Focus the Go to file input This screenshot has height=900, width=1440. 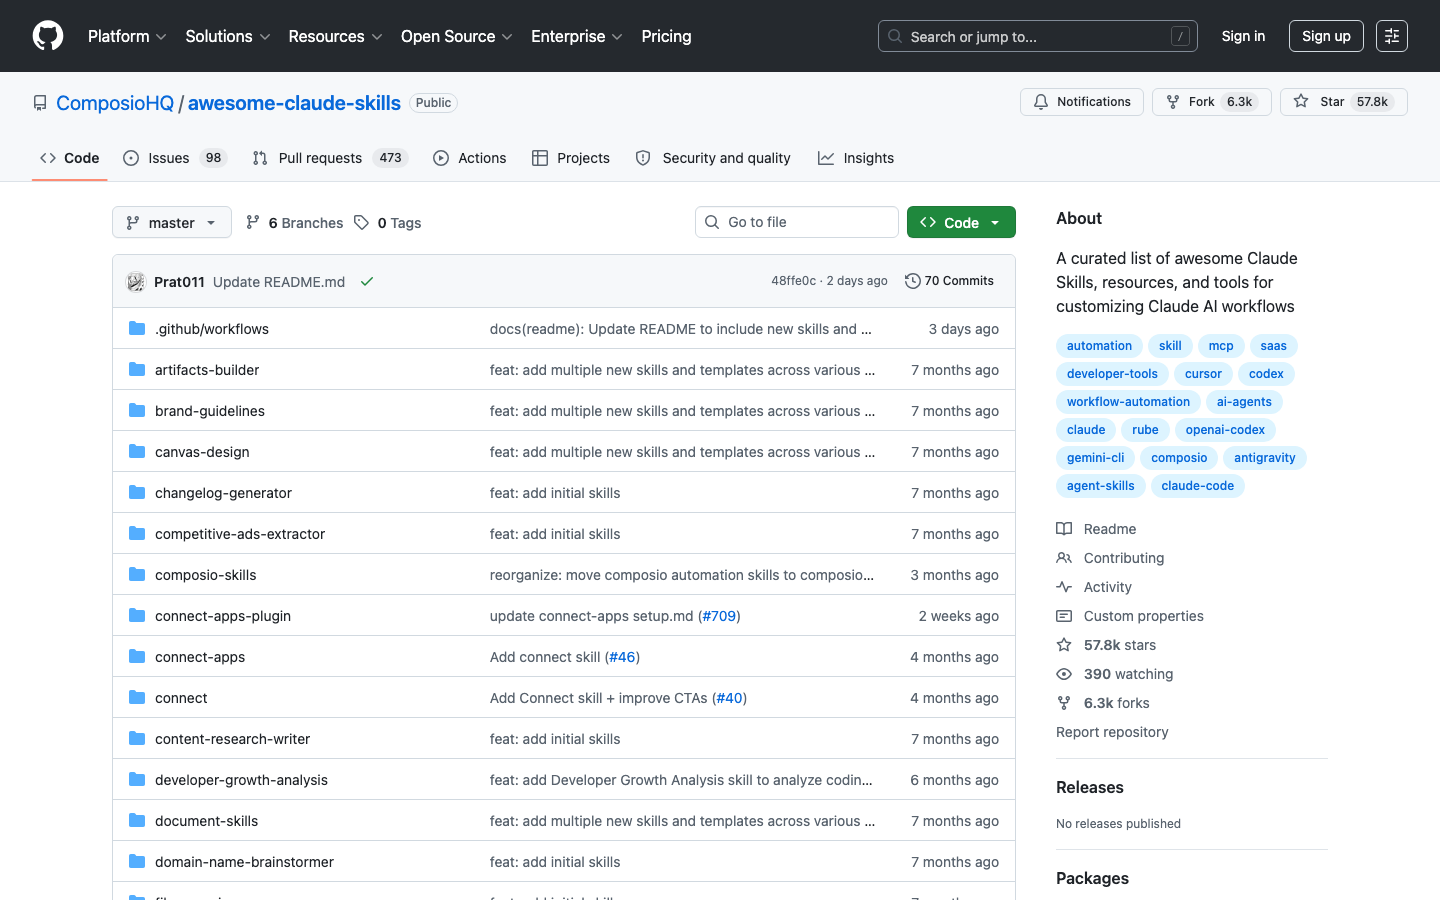pos(797,222)
